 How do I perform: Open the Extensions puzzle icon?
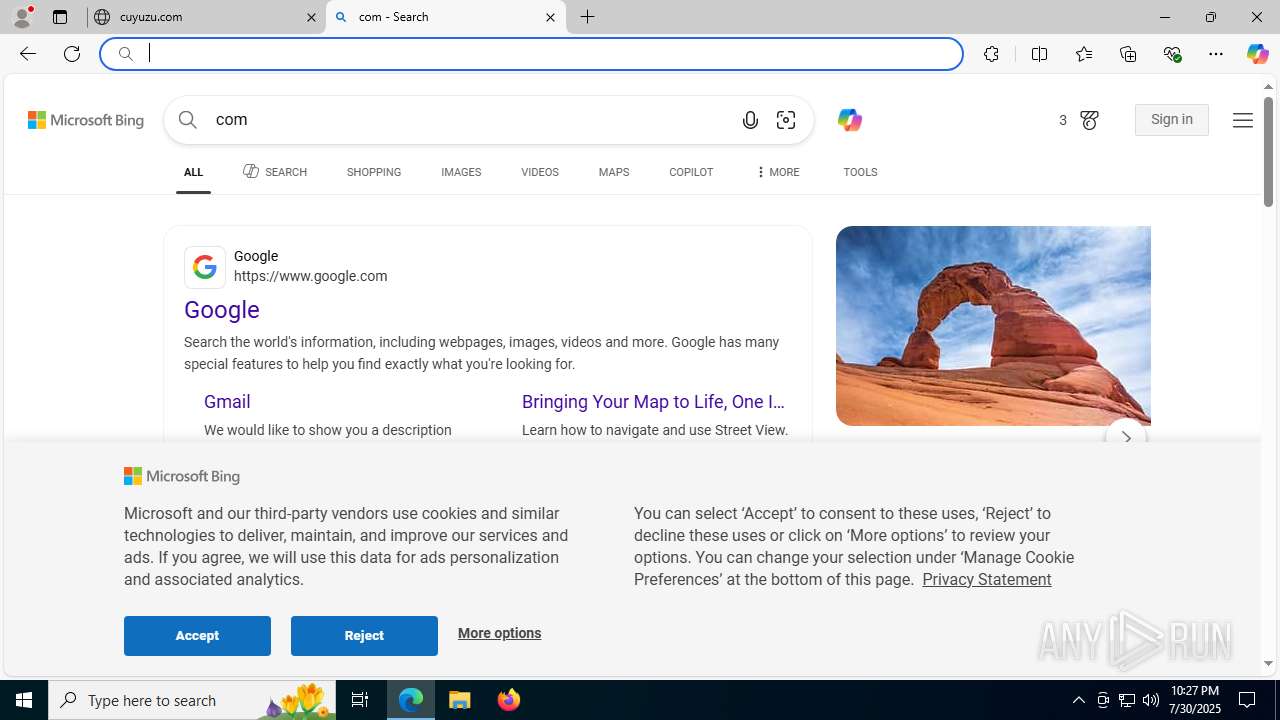991,54
